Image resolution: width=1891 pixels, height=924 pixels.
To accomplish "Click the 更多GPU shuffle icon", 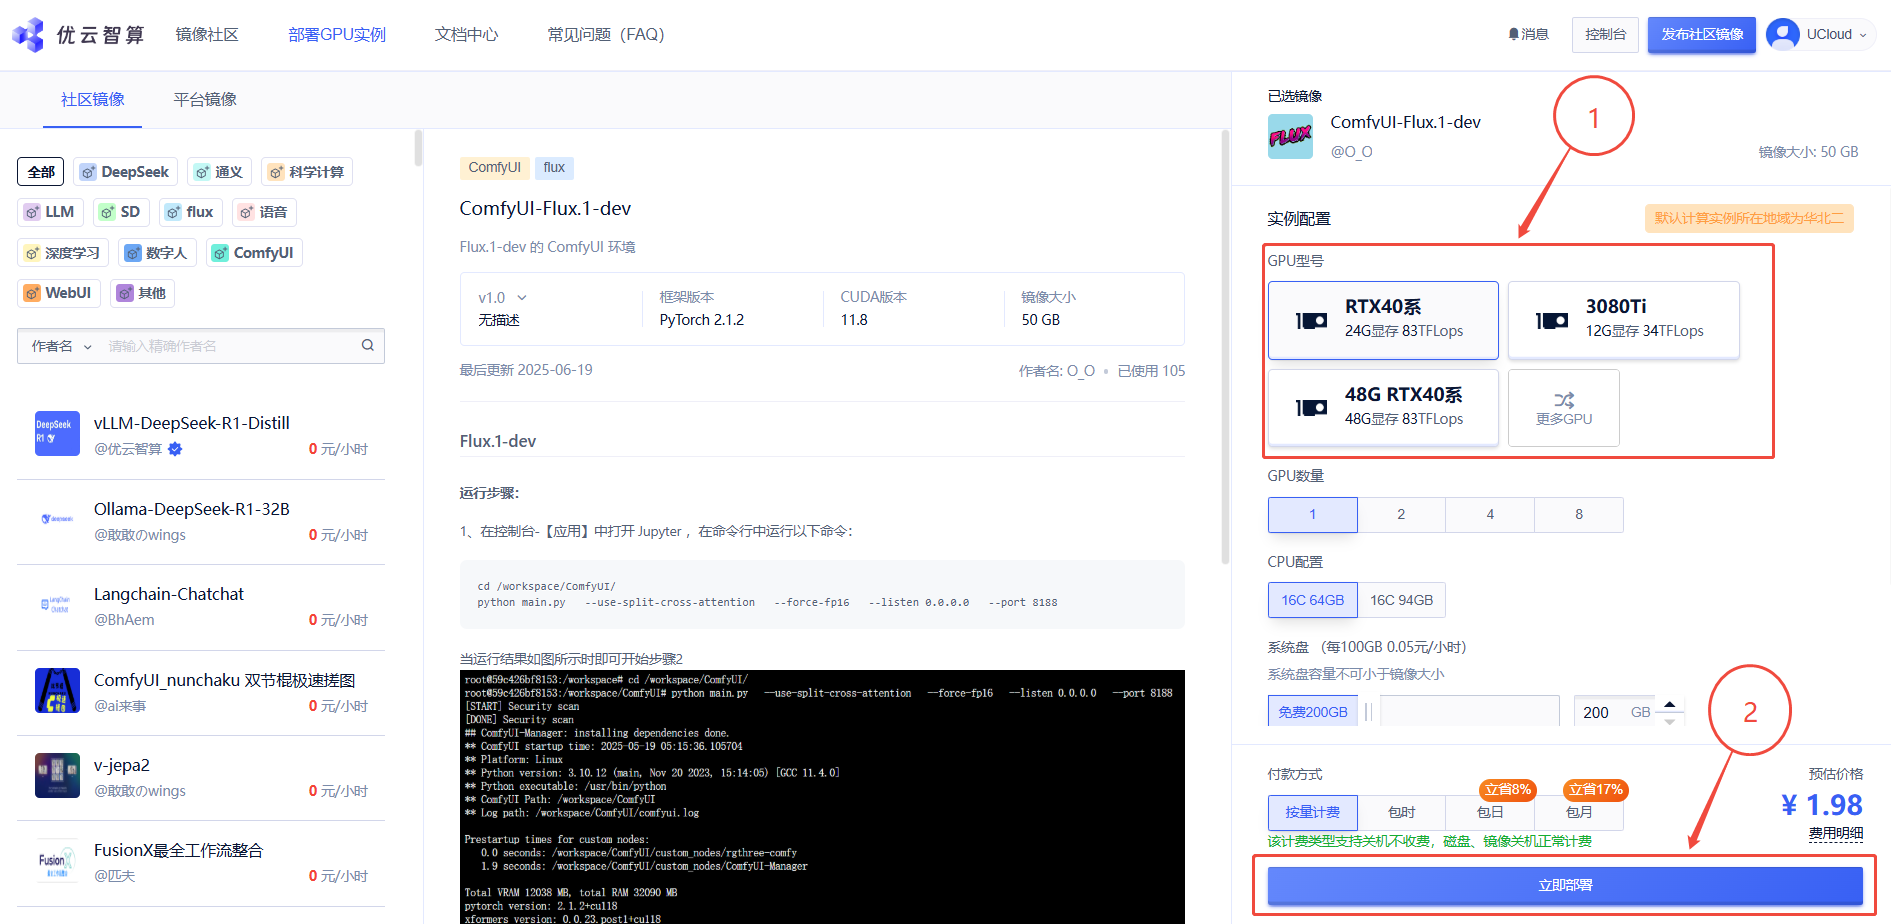I will [1564, 399].
